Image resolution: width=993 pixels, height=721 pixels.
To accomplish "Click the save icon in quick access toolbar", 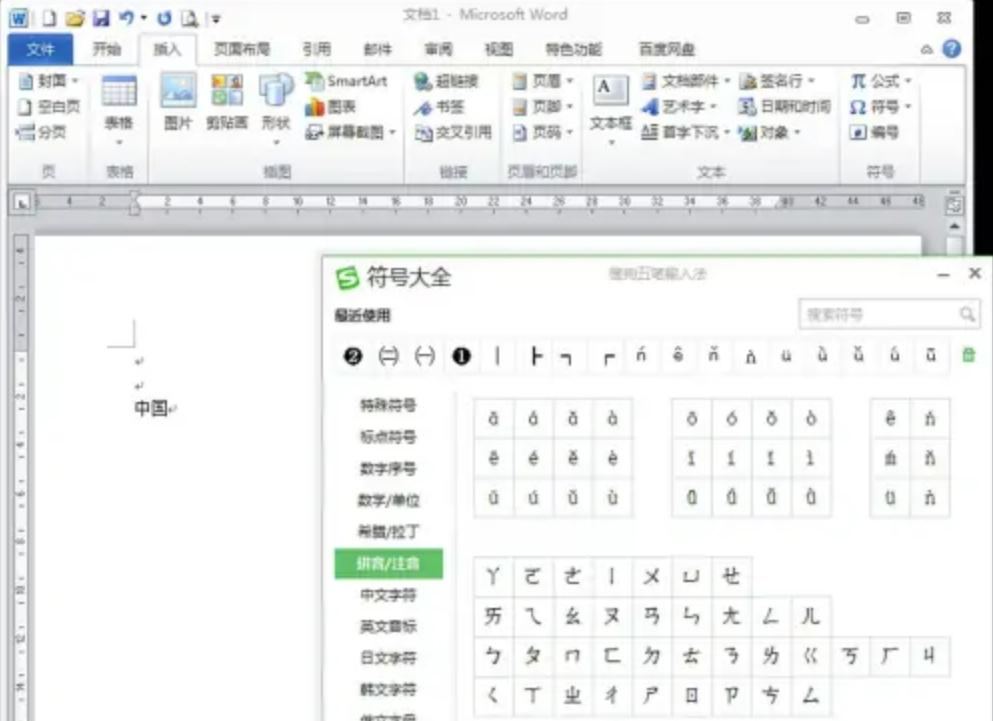I will tap(101, 18).
